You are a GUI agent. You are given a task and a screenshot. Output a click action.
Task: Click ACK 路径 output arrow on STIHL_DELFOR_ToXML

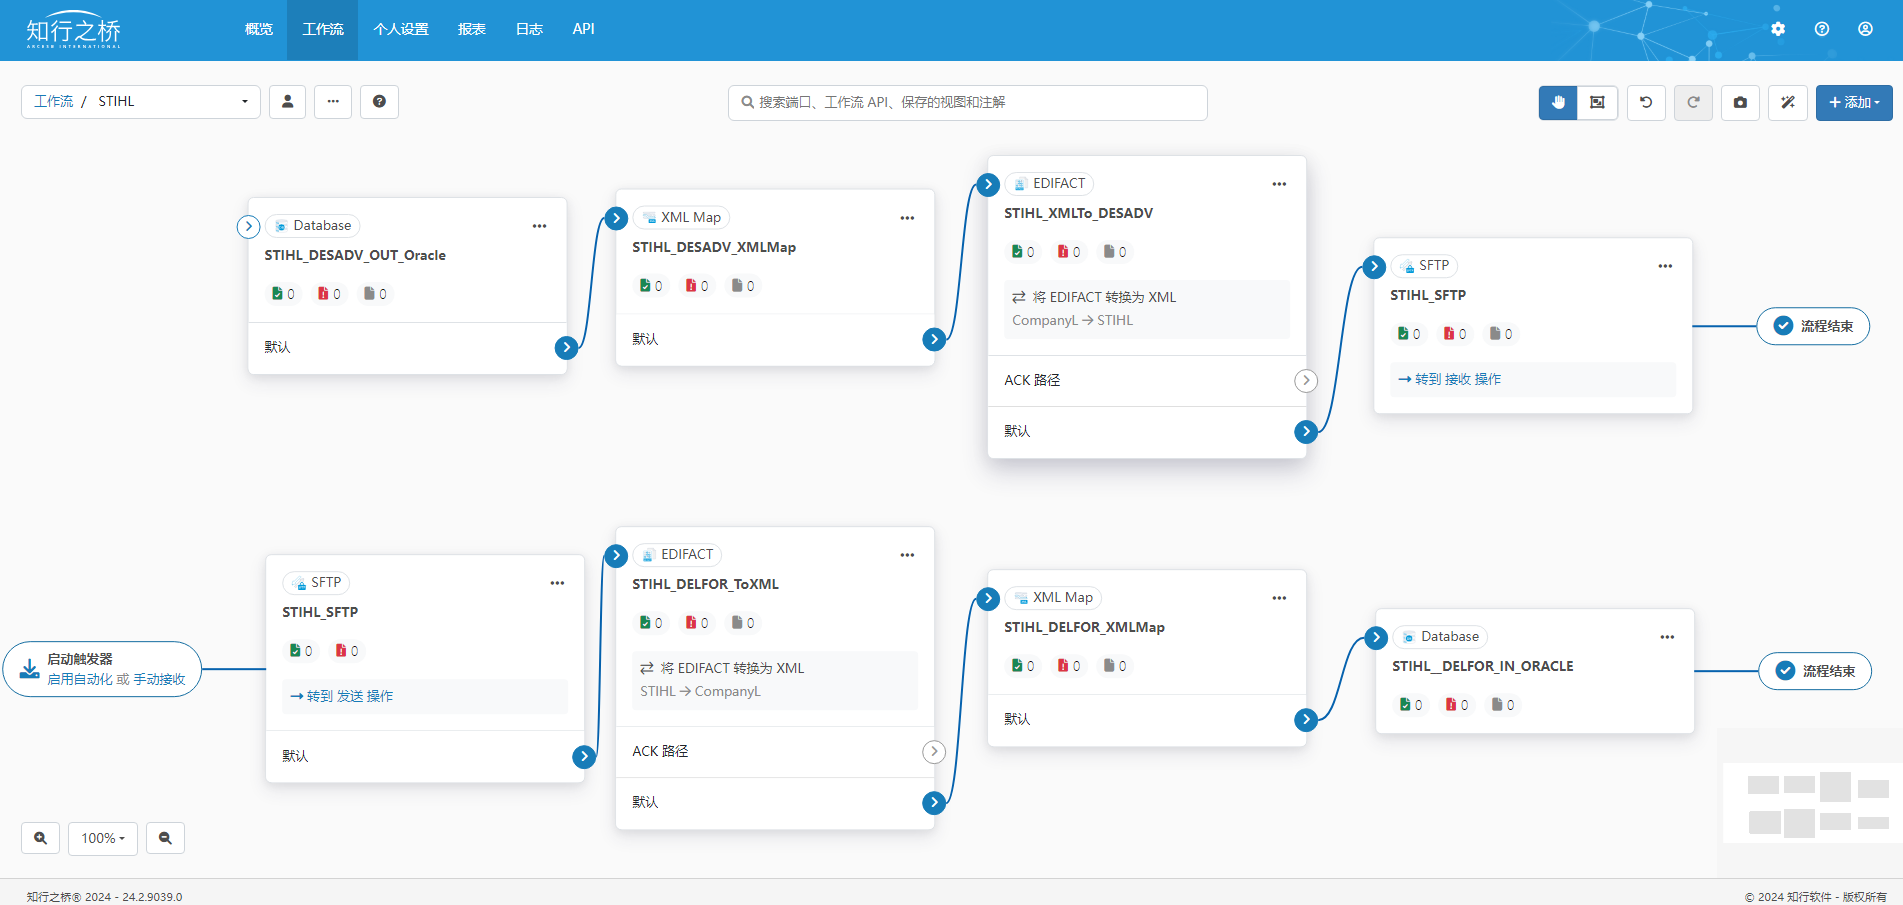[x=934, y=751]
